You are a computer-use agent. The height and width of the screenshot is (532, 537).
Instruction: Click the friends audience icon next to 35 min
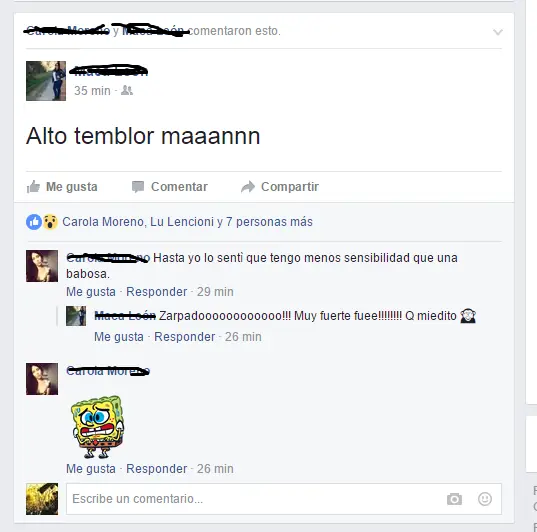pyautogui.click(x=127, y=90)
